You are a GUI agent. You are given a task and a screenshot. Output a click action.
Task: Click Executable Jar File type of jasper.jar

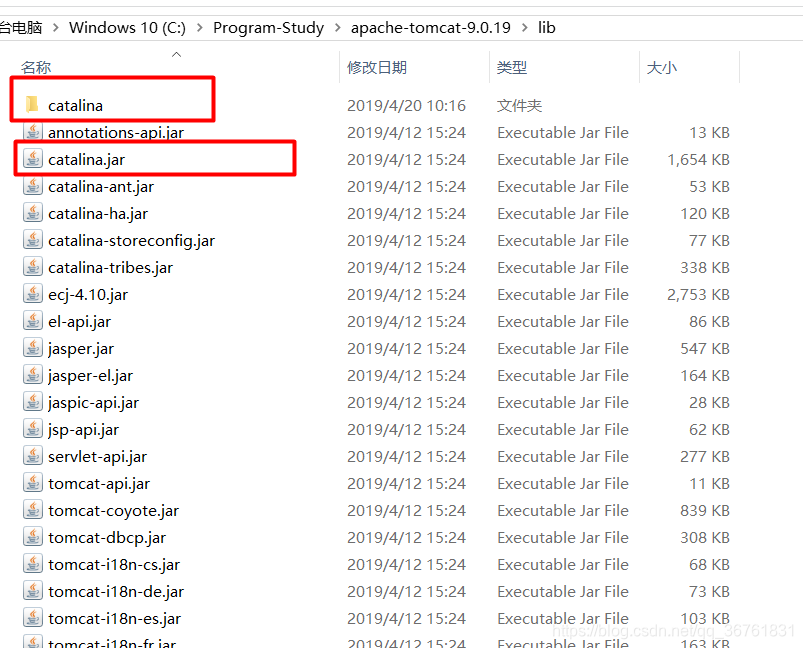563,349
